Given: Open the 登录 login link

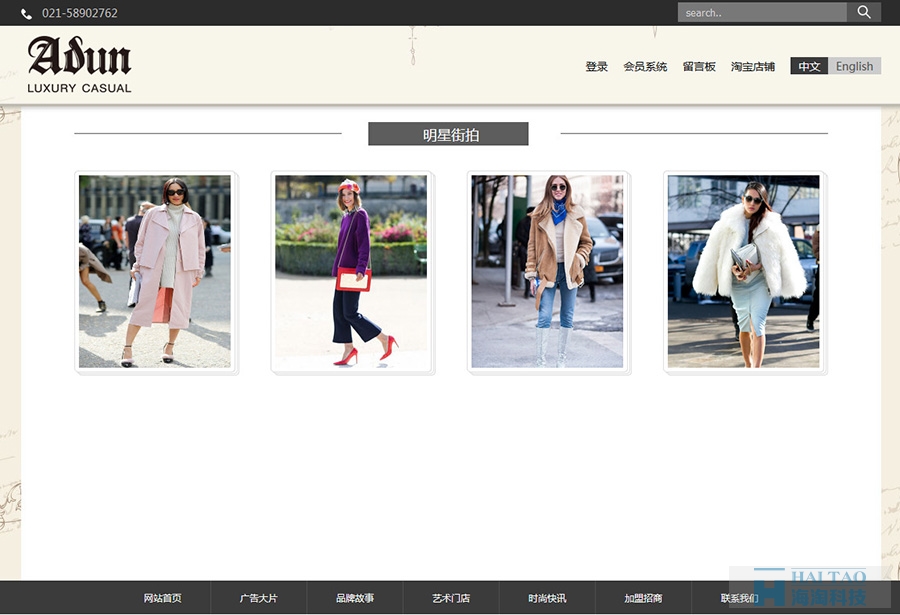Looking at the screenshot, I should 597,67.
